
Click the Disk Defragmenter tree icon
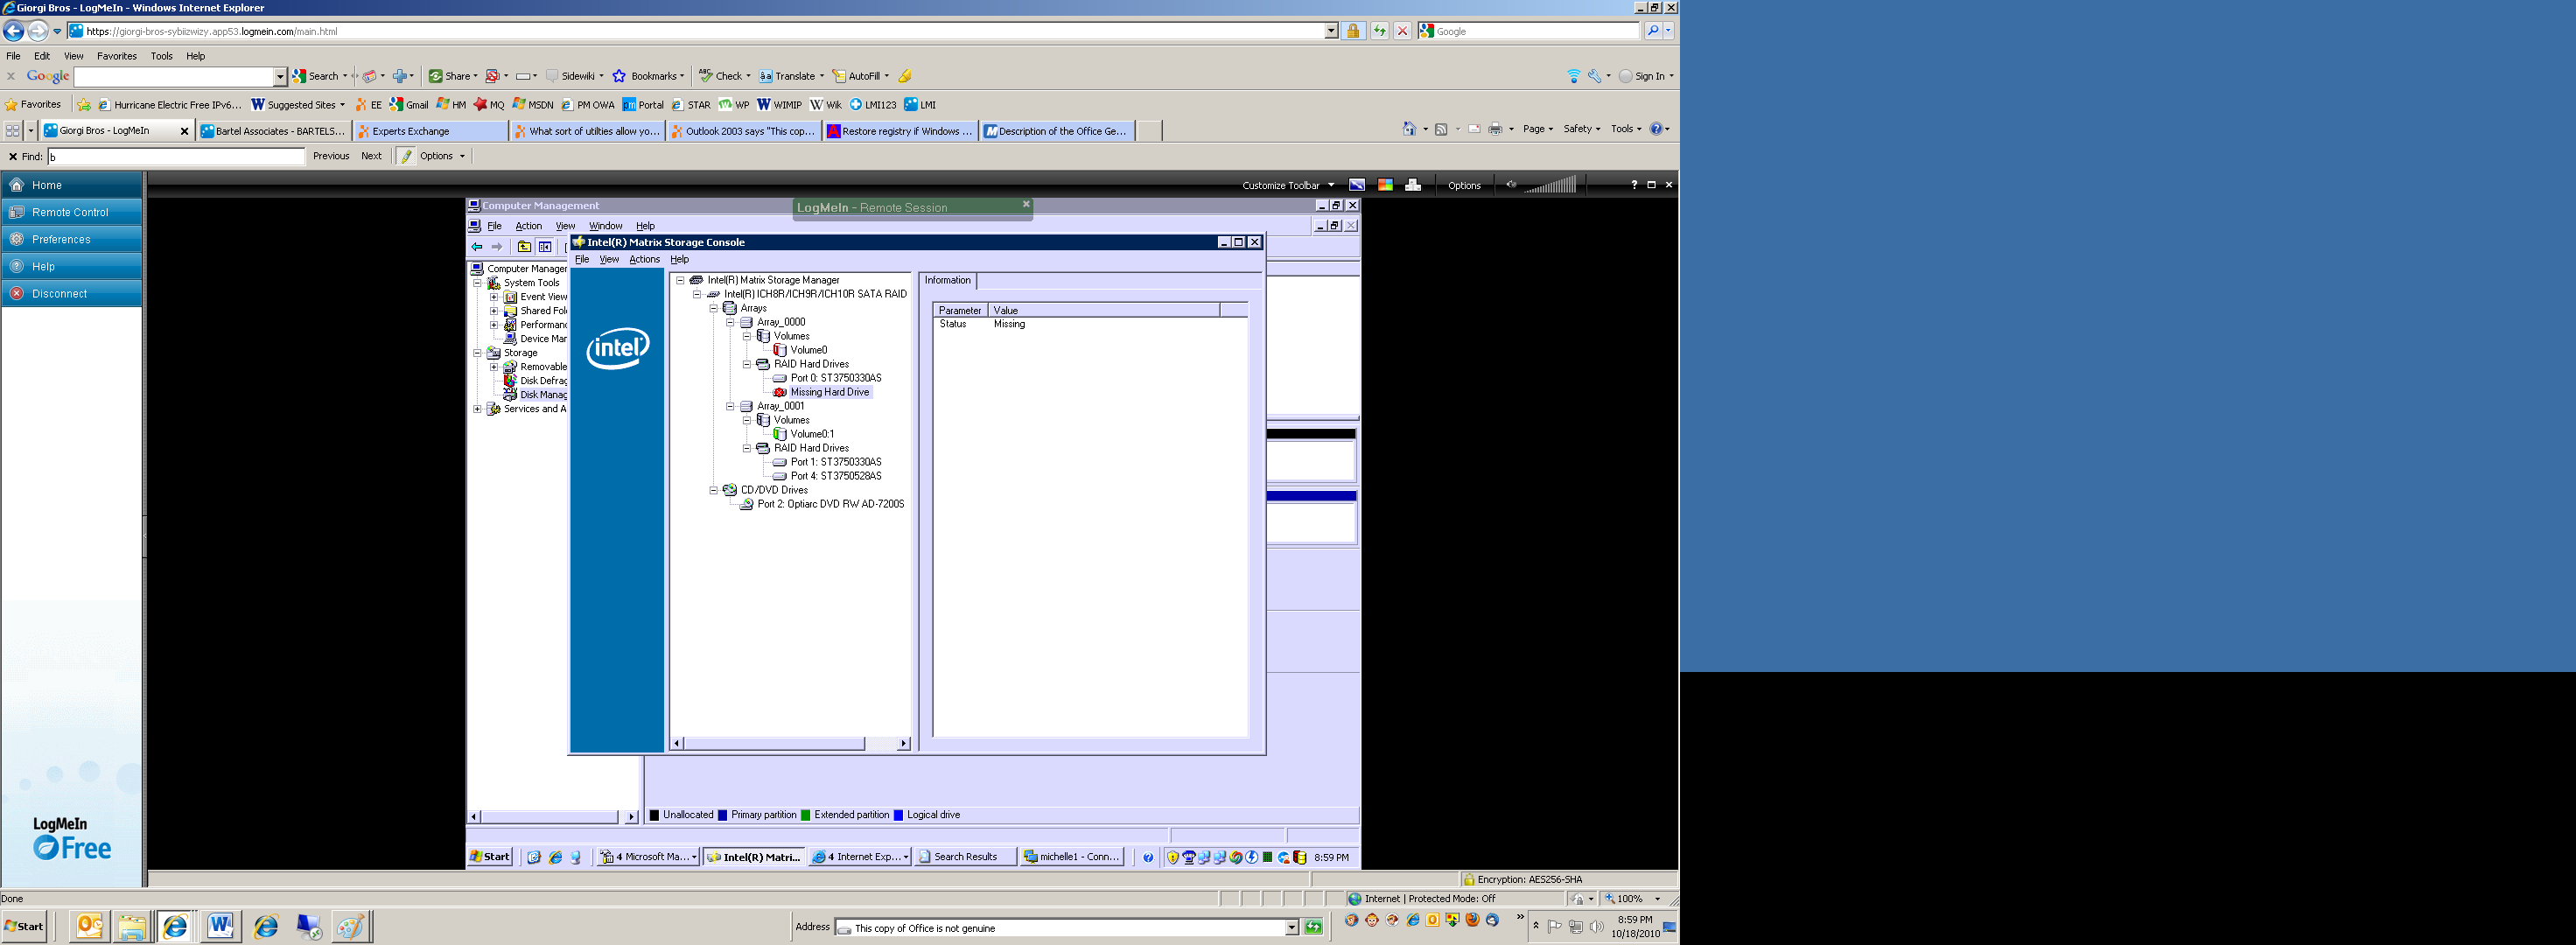pos(510,380)
